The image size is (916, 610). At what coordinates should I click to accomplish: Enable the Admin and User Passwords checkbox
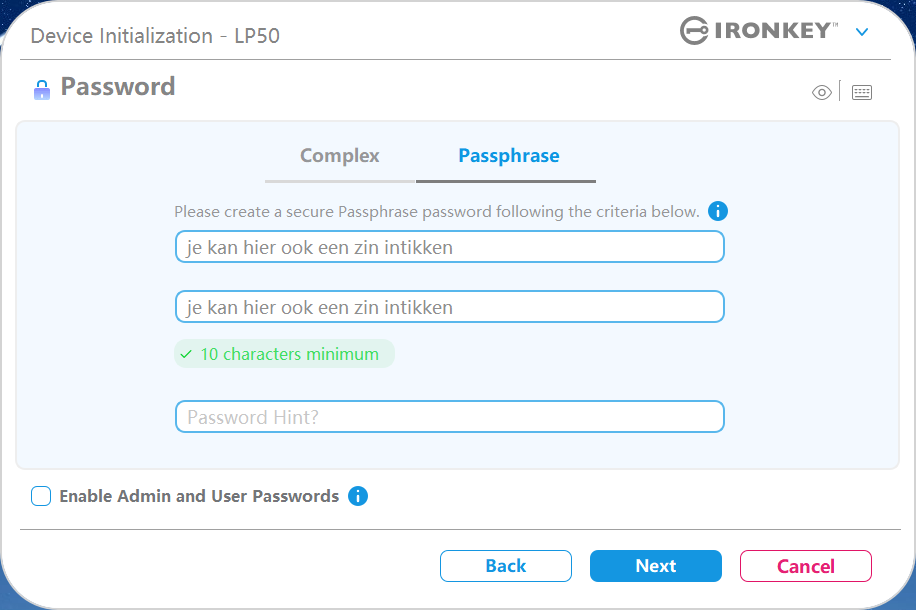(41, 496)
